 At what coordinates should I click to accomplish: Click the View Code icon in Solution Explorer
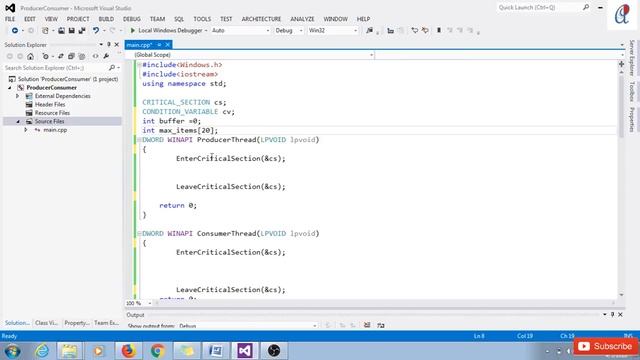click(96, 56)
